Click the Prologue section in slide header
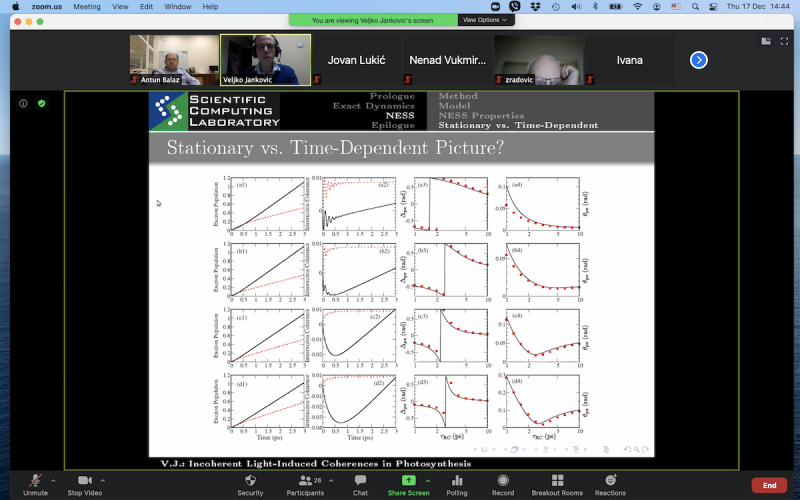 392,96
